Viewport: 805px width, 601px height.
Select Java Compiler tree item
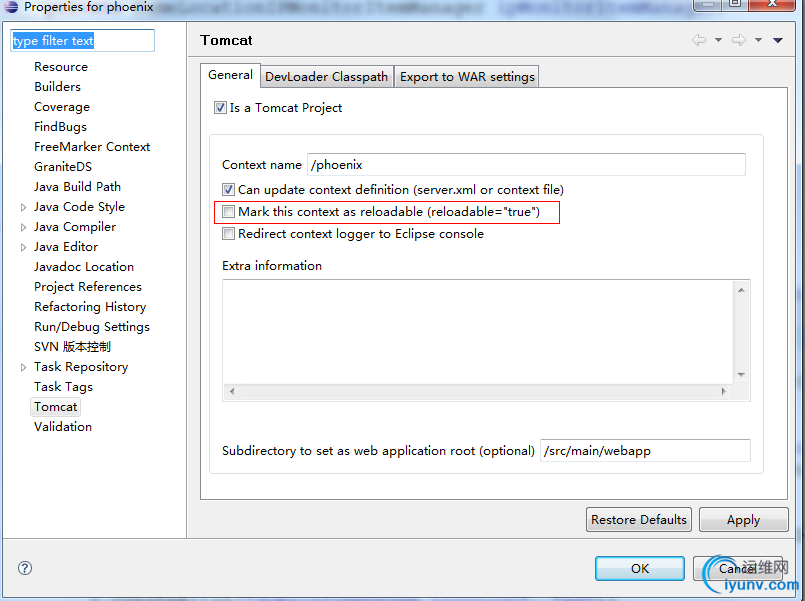point(75,227)
